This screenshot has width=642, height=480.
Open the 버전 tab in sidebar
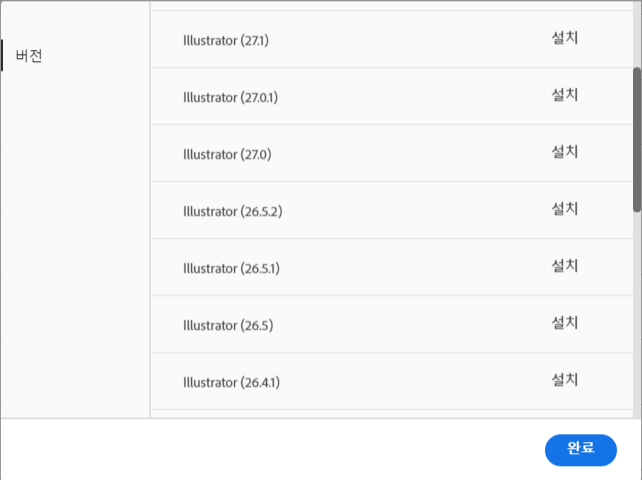pos(30,56)
